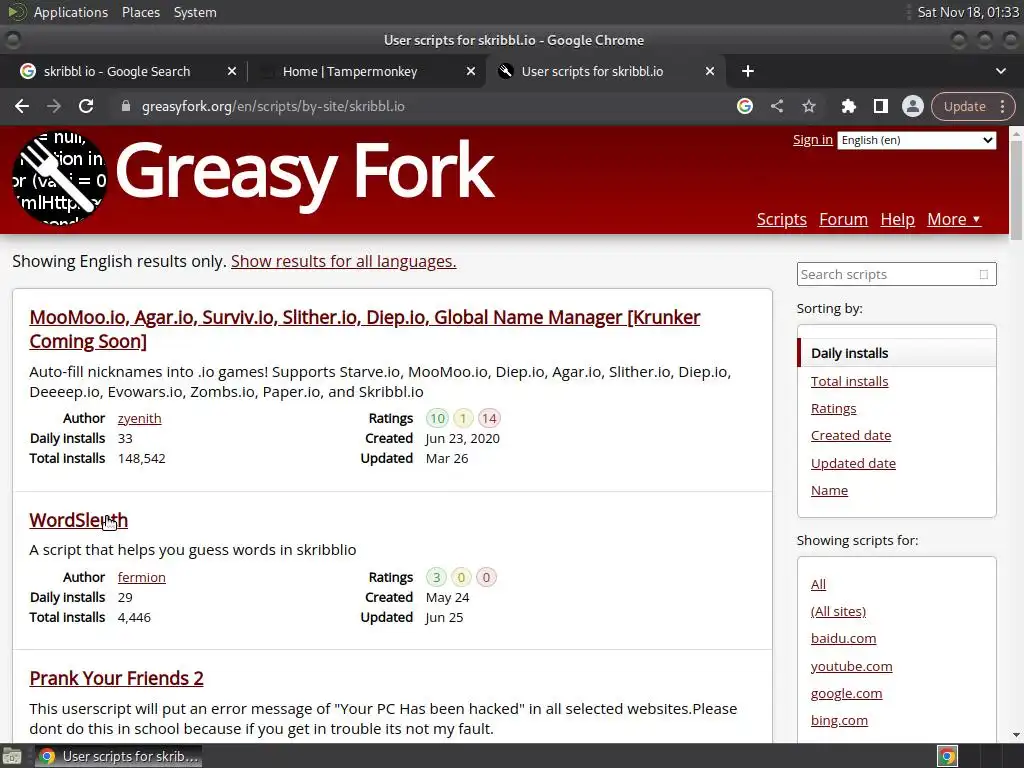This screenshot has height=768, width=1024.
Task: Click the address bar URL
Action: (x=273, y=106)
